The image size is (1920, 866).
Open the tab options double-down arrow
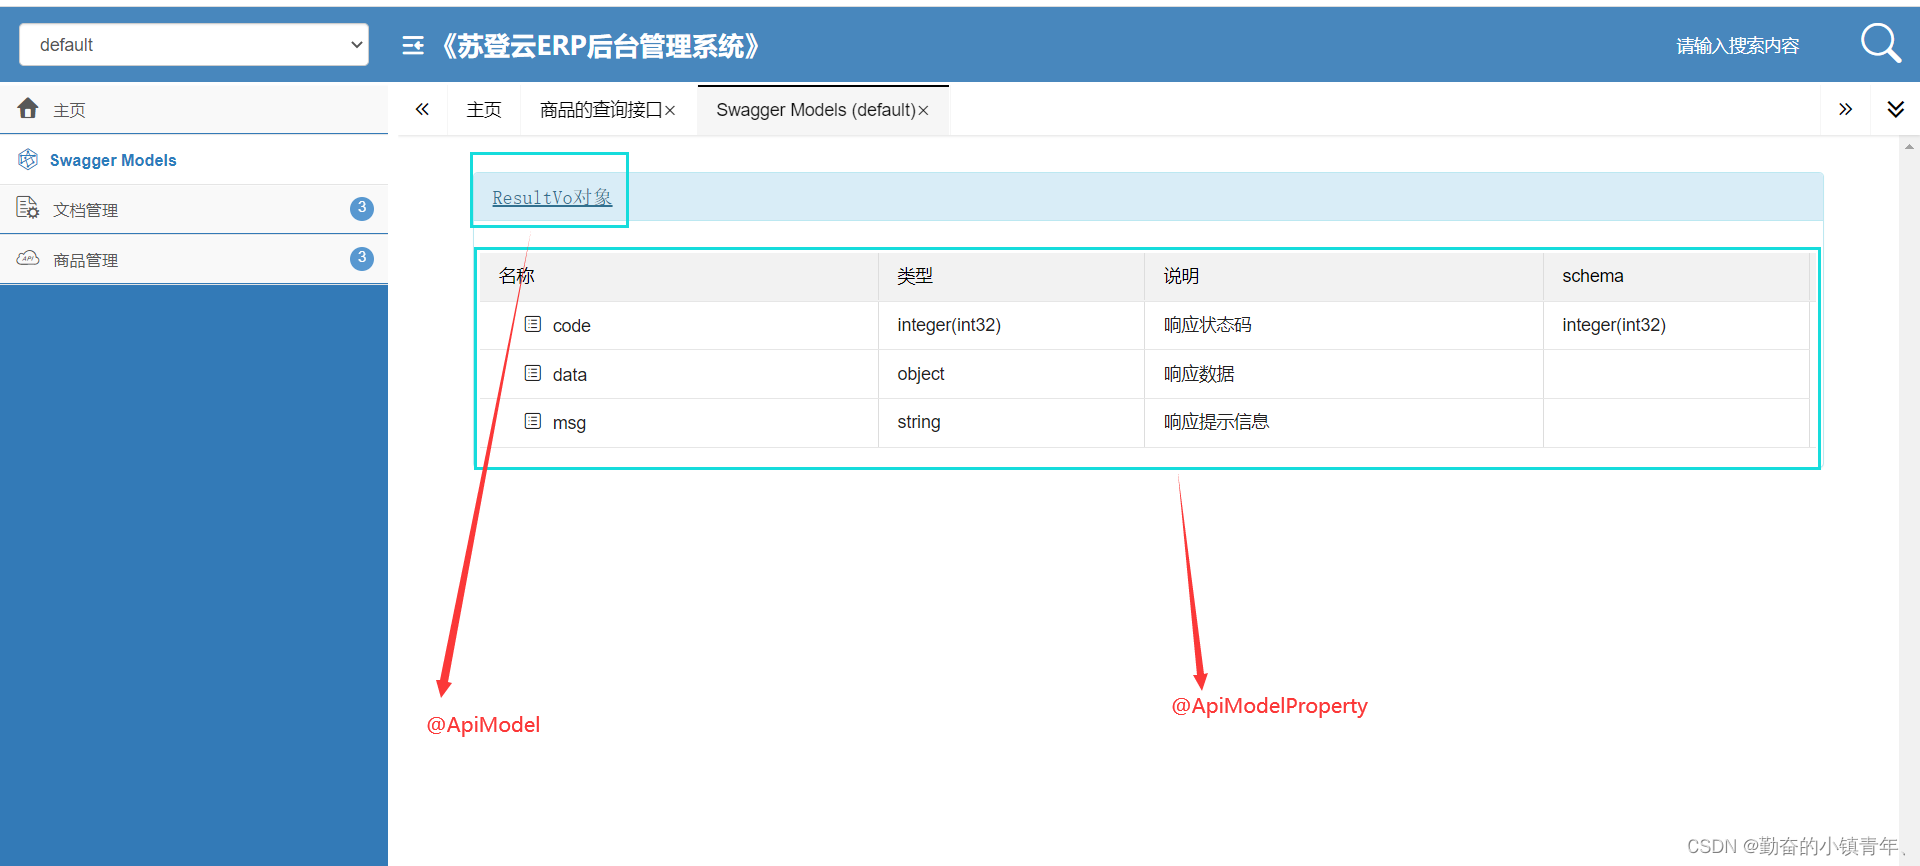pyautogui.click(x=1895, y=109)
